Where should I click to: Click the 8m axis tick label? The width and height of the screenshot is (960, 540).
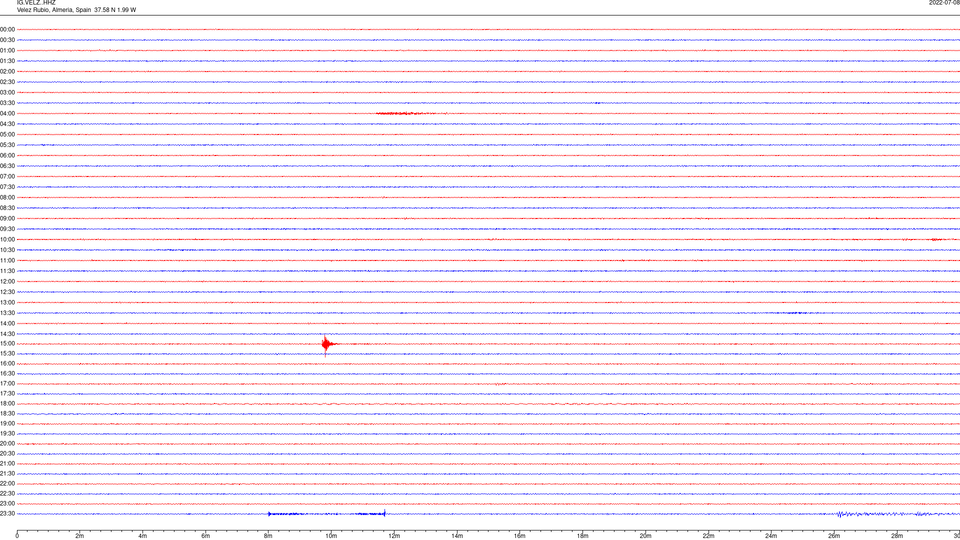(268, 536)
